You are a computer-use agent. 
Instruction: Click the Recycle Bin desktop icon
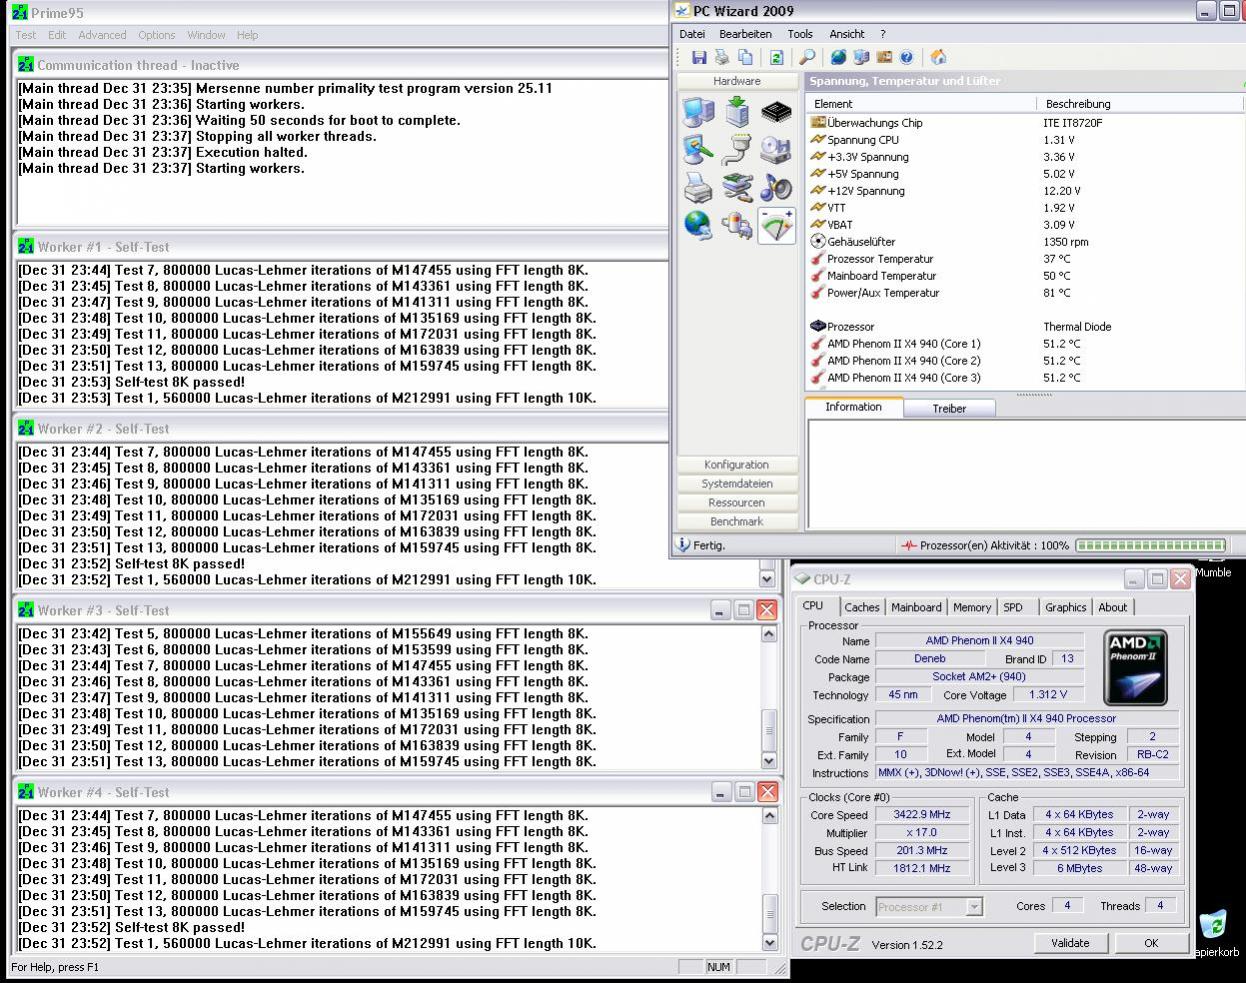point(1213,924)
